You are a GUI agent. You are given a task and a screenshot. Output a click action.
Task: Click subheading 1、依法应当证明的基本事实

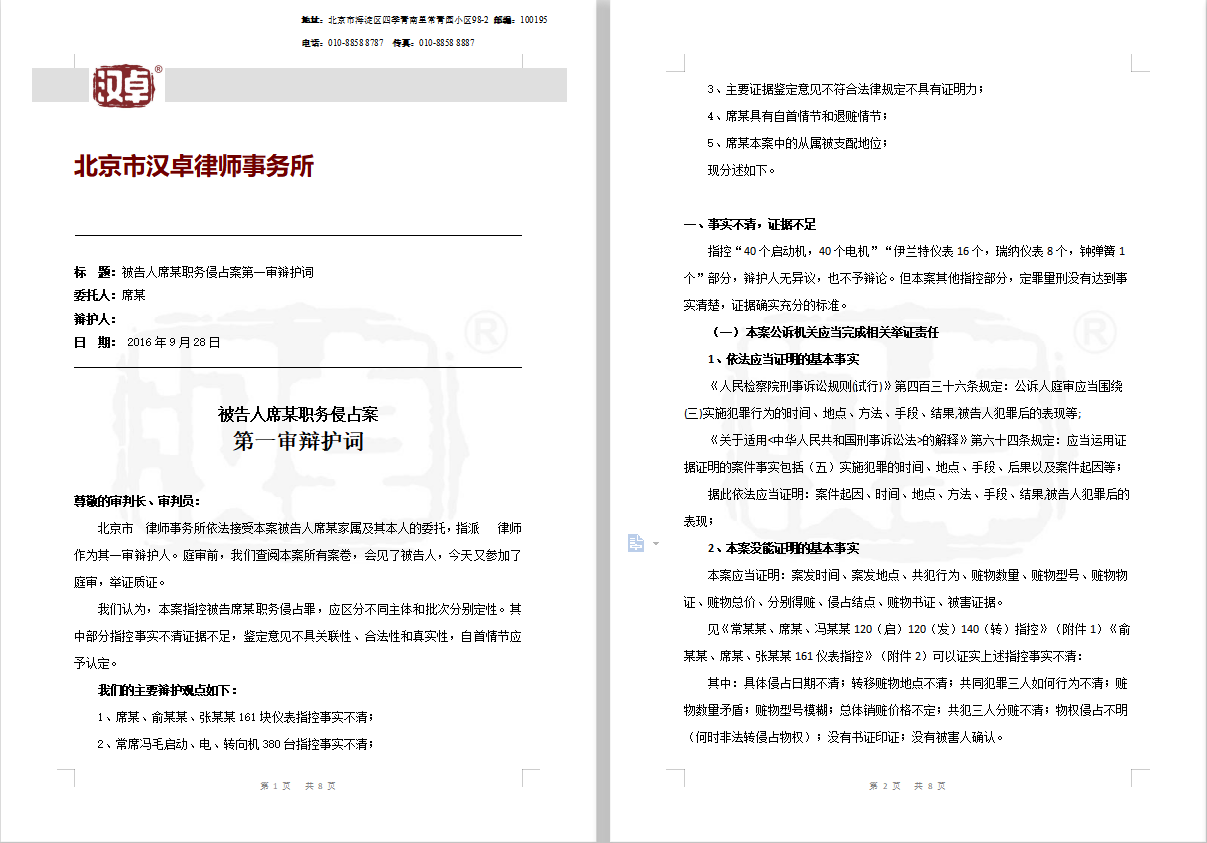[783, 359]
